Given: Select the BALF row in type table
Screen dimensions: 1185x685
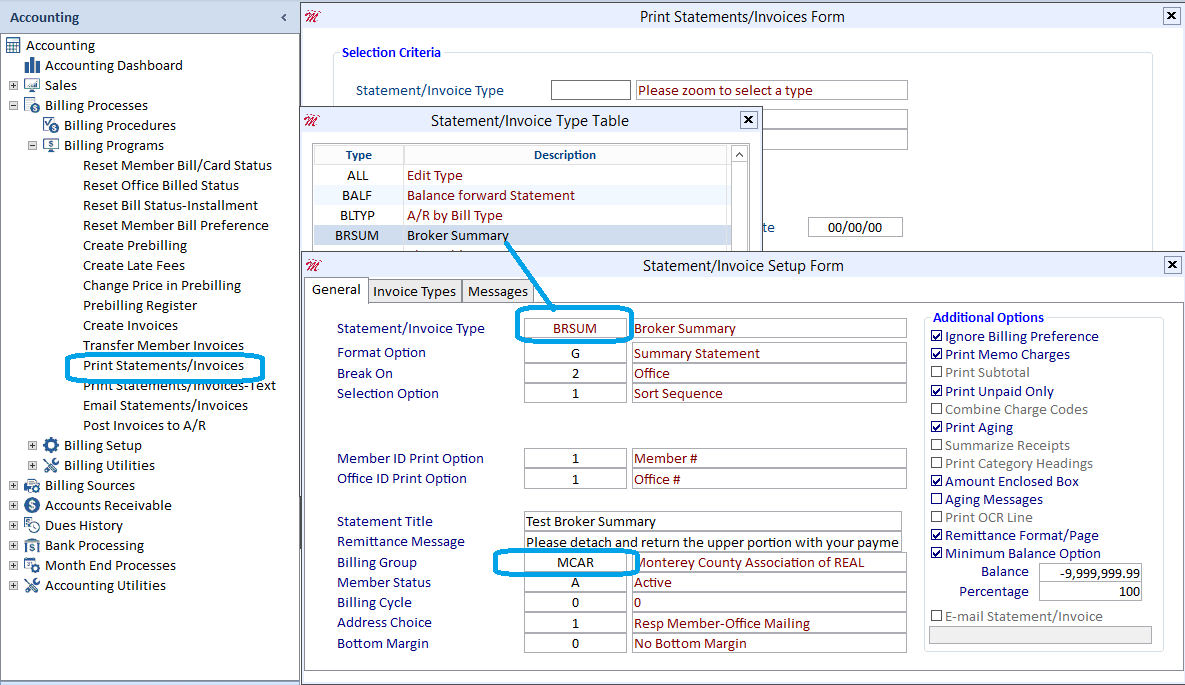Looking at the screenshot, I should coord(521,195).
